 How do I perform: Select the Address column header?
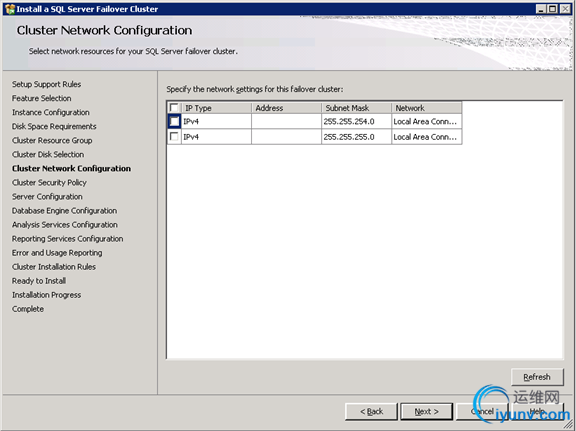(x=286, y=108)
